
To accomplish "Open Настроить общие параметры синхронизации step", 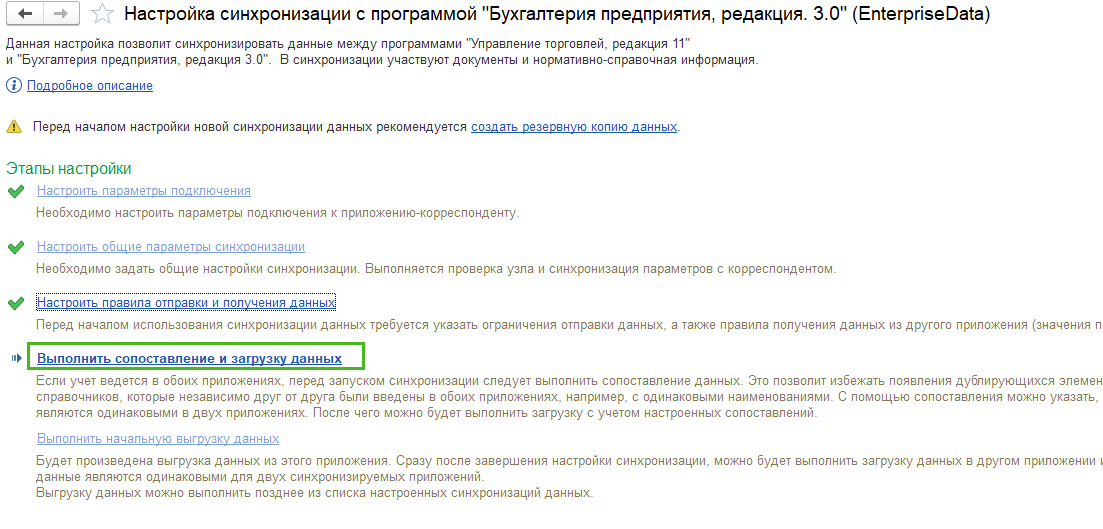I will point(171,247).
